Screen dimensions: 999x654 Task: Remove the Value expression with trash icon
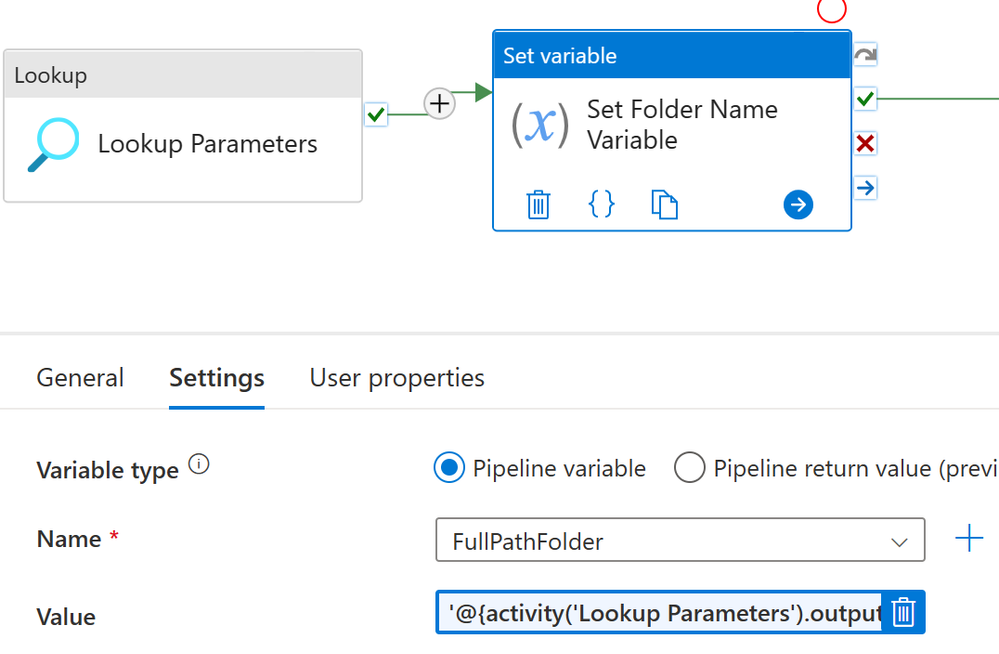pyautogui.click(x=903, y=613)
